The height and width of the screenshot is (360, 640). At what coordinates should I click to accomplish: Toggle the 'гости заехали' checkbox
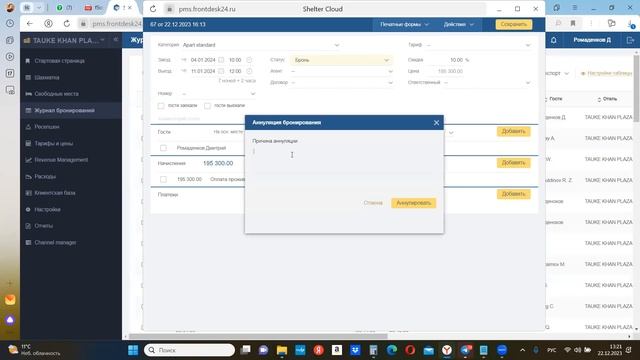click(161, 106)
